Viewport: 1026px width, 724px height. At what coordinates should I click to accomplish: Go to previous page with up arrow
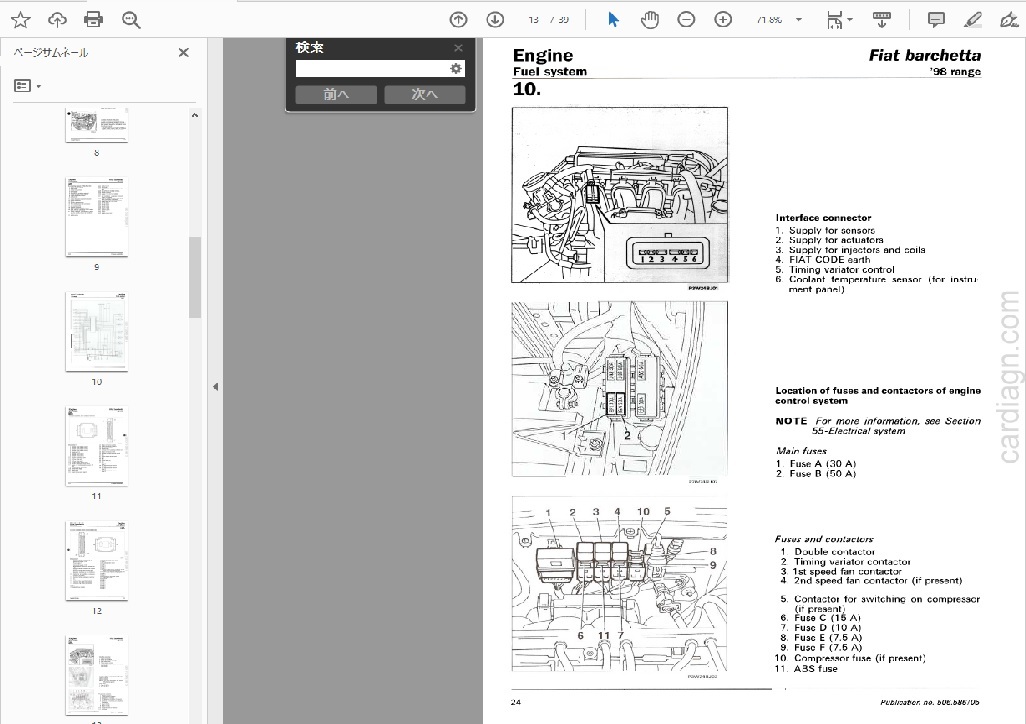(x=459, y=20)
